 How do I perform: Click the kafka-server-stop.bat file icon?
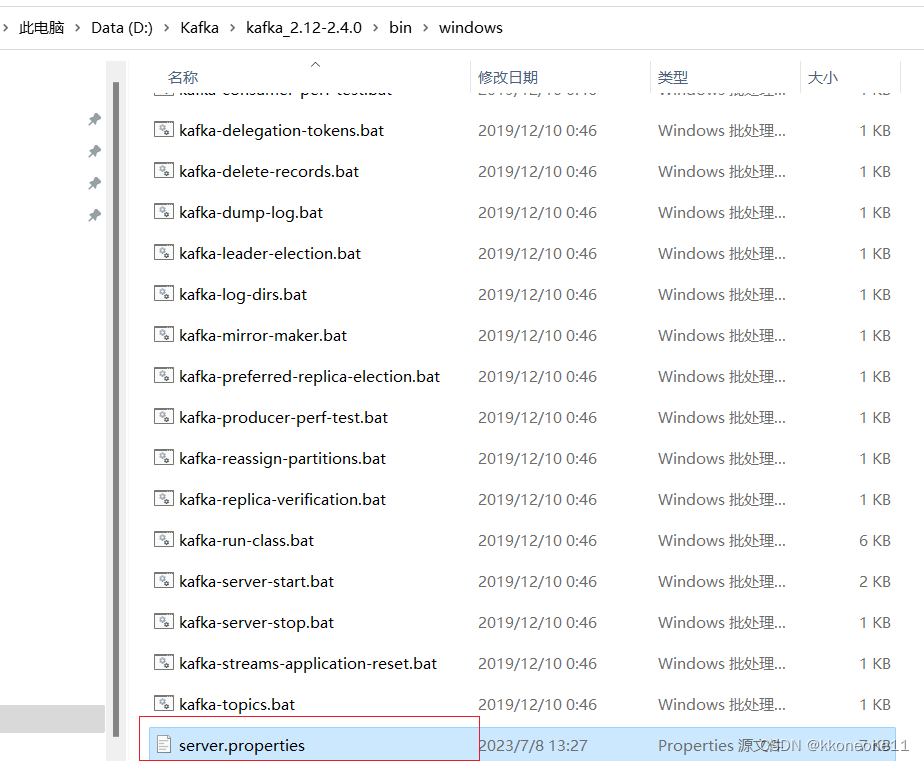[164, 621]
